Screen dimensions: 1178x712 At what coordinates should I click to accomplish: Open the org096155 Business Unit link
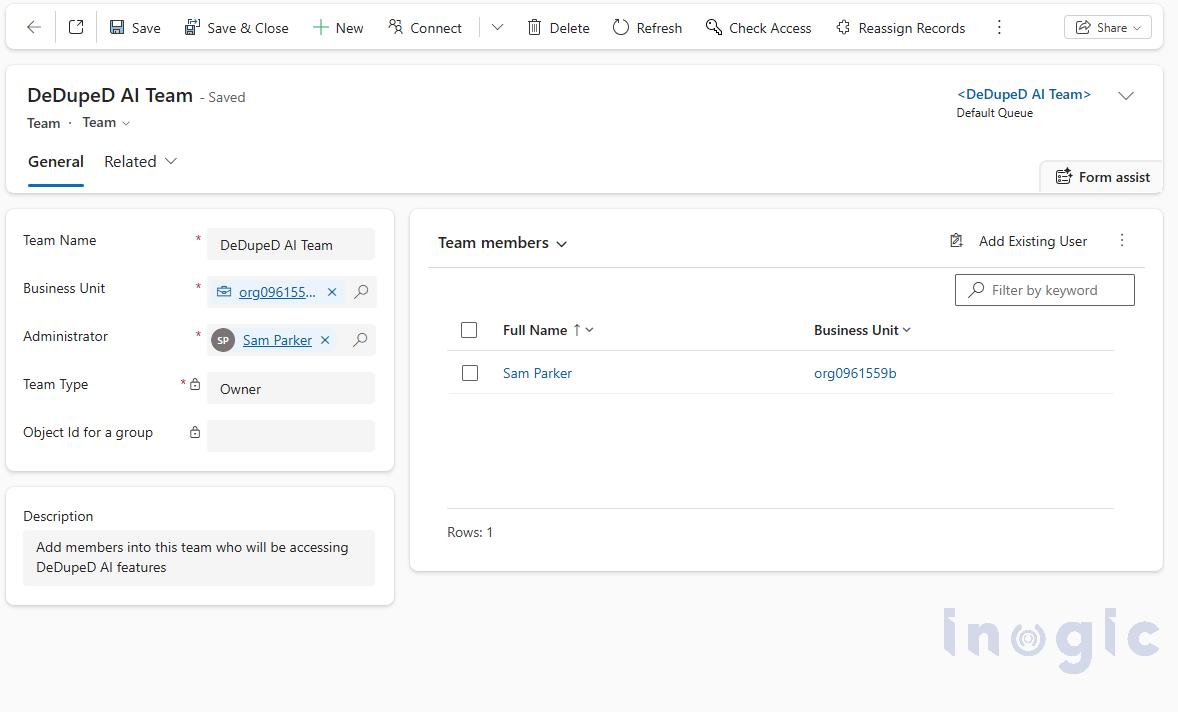pos(277,292)
